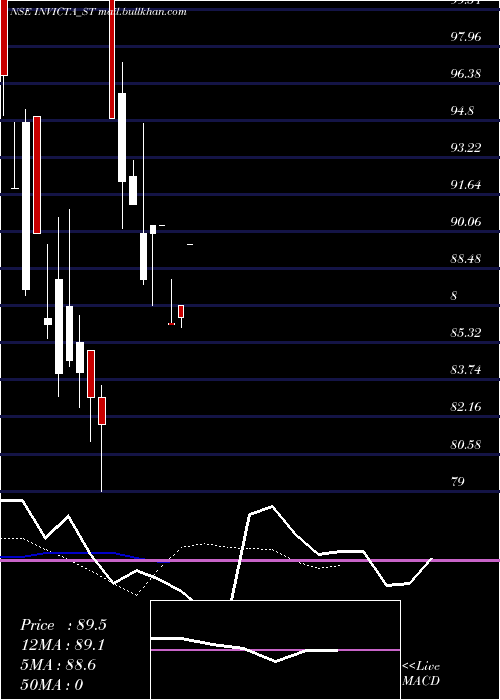Screen dimensions: 500x700
Task: Click the 97.96 price axis label
Action: tap(466, 36)
